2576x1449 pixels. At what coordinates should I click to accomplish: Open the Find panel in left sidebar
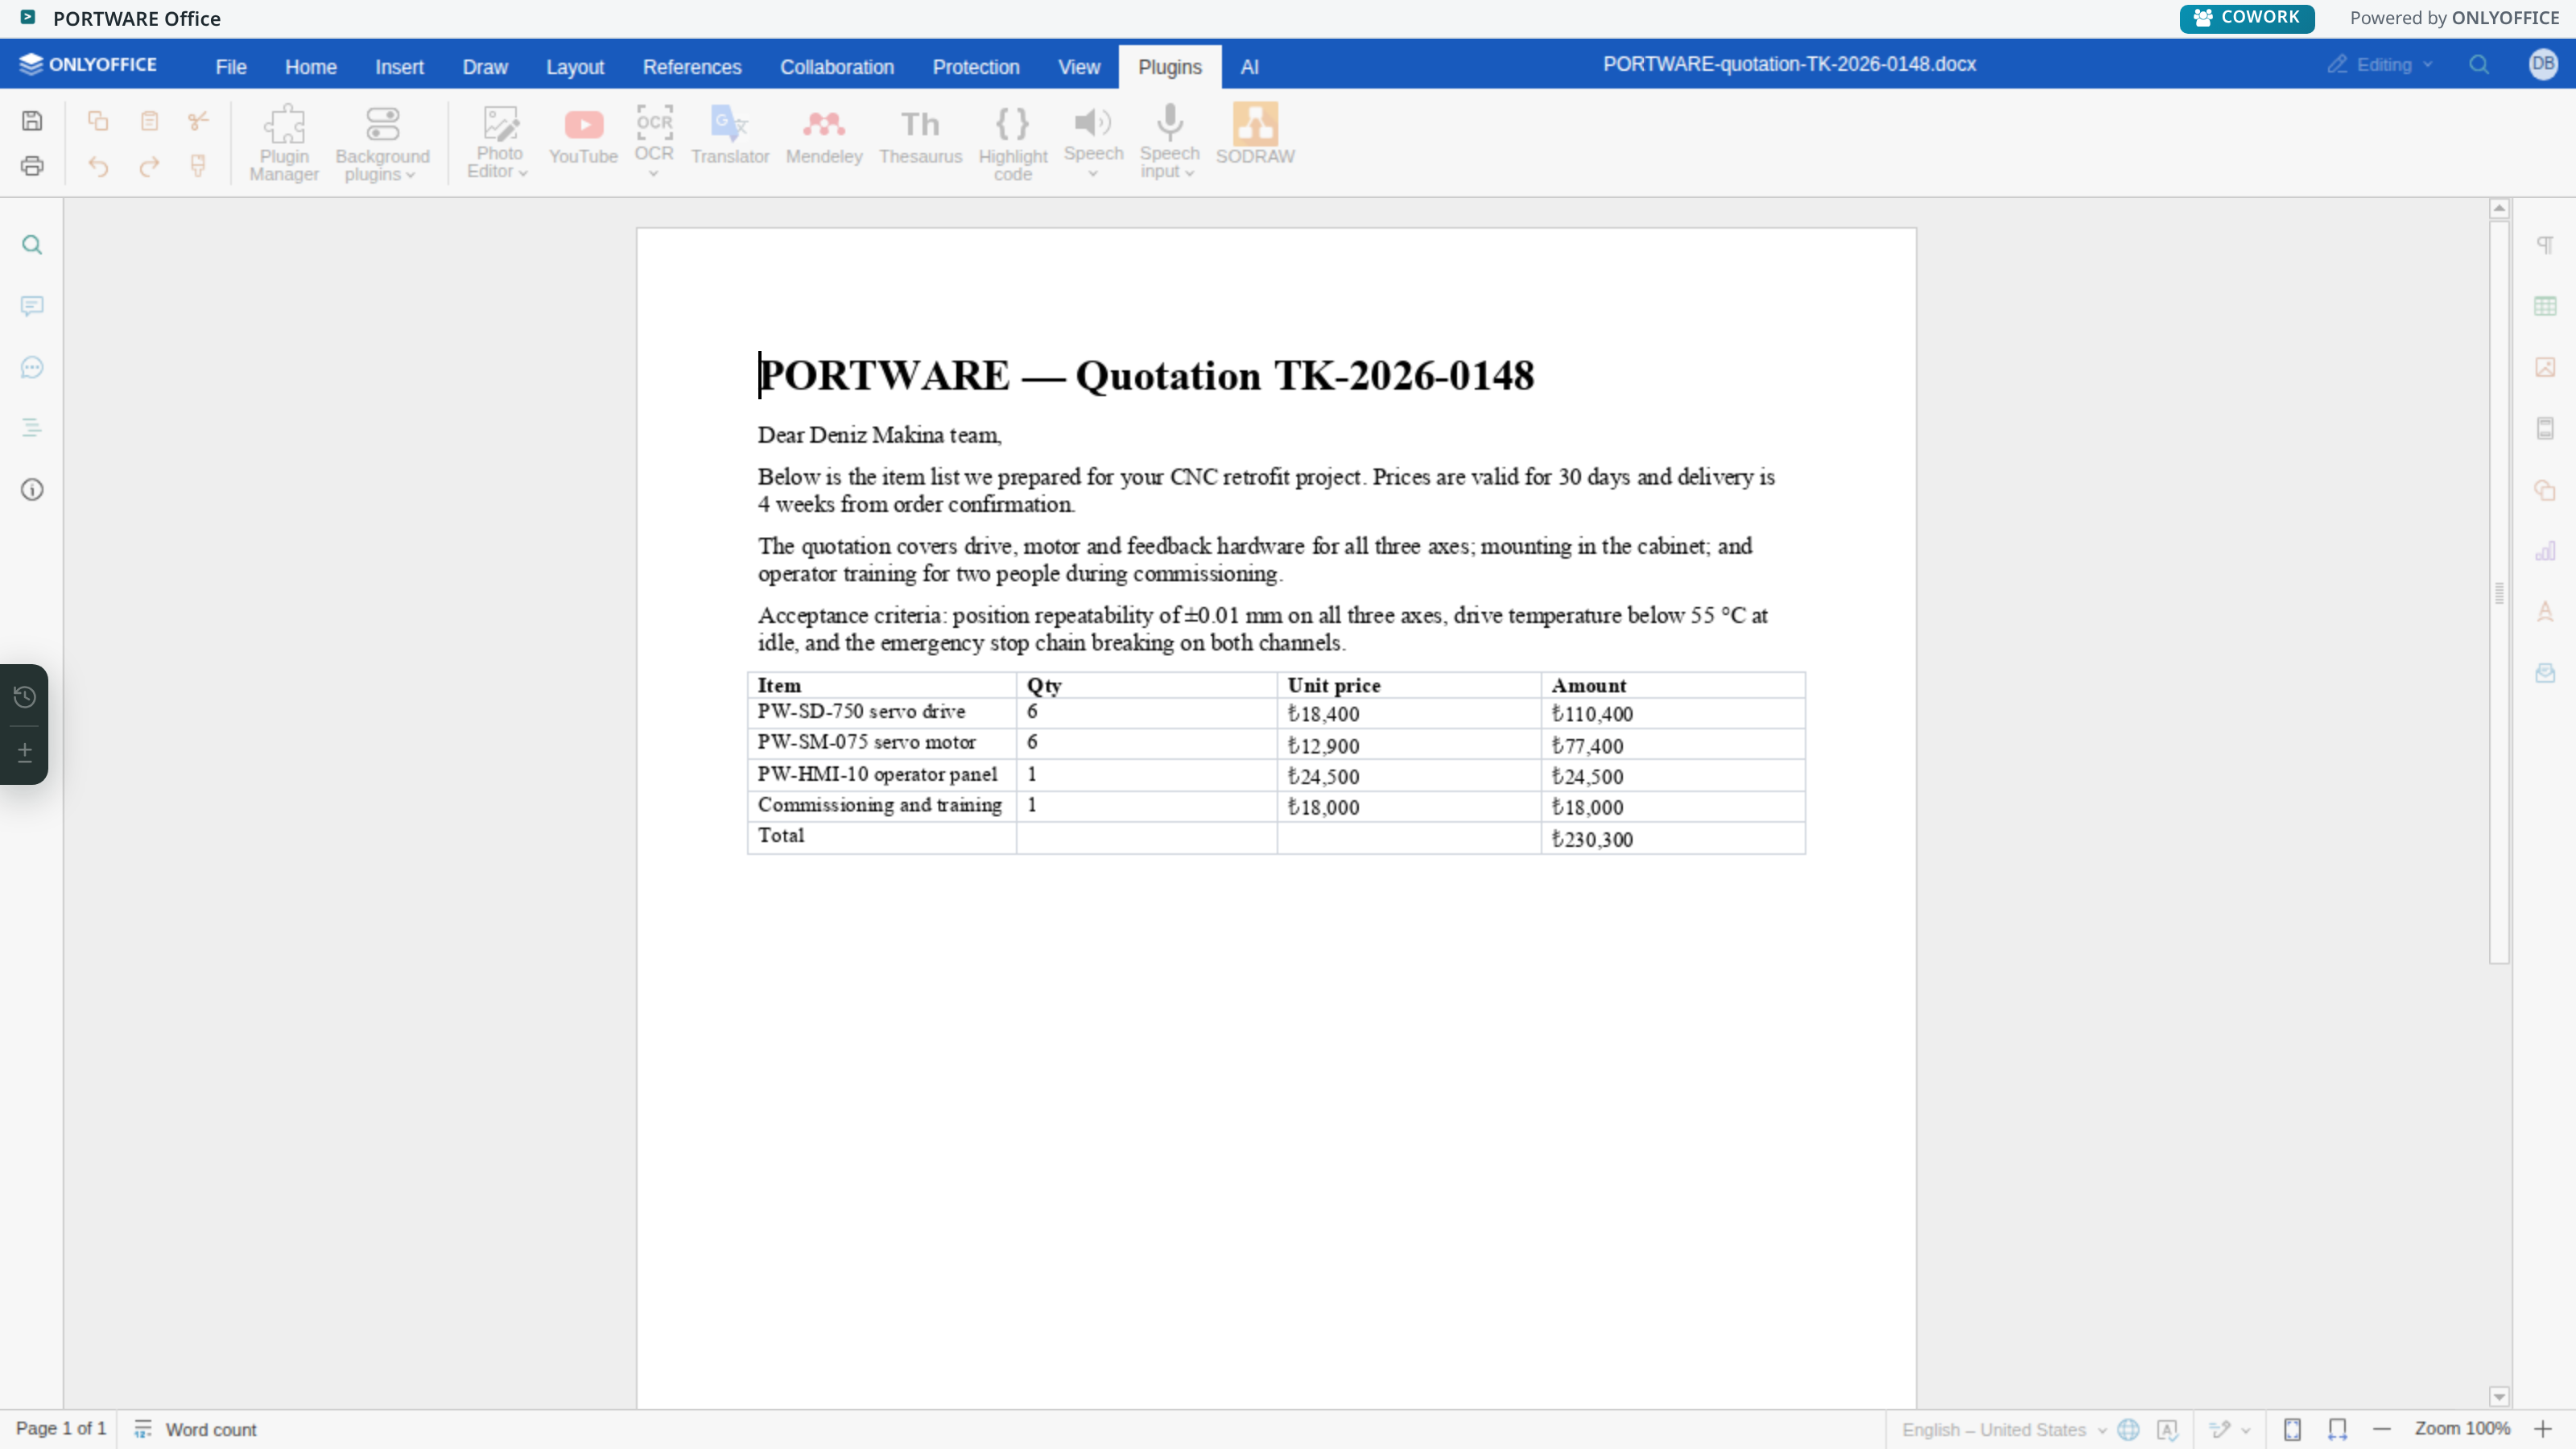coord(32,245)
